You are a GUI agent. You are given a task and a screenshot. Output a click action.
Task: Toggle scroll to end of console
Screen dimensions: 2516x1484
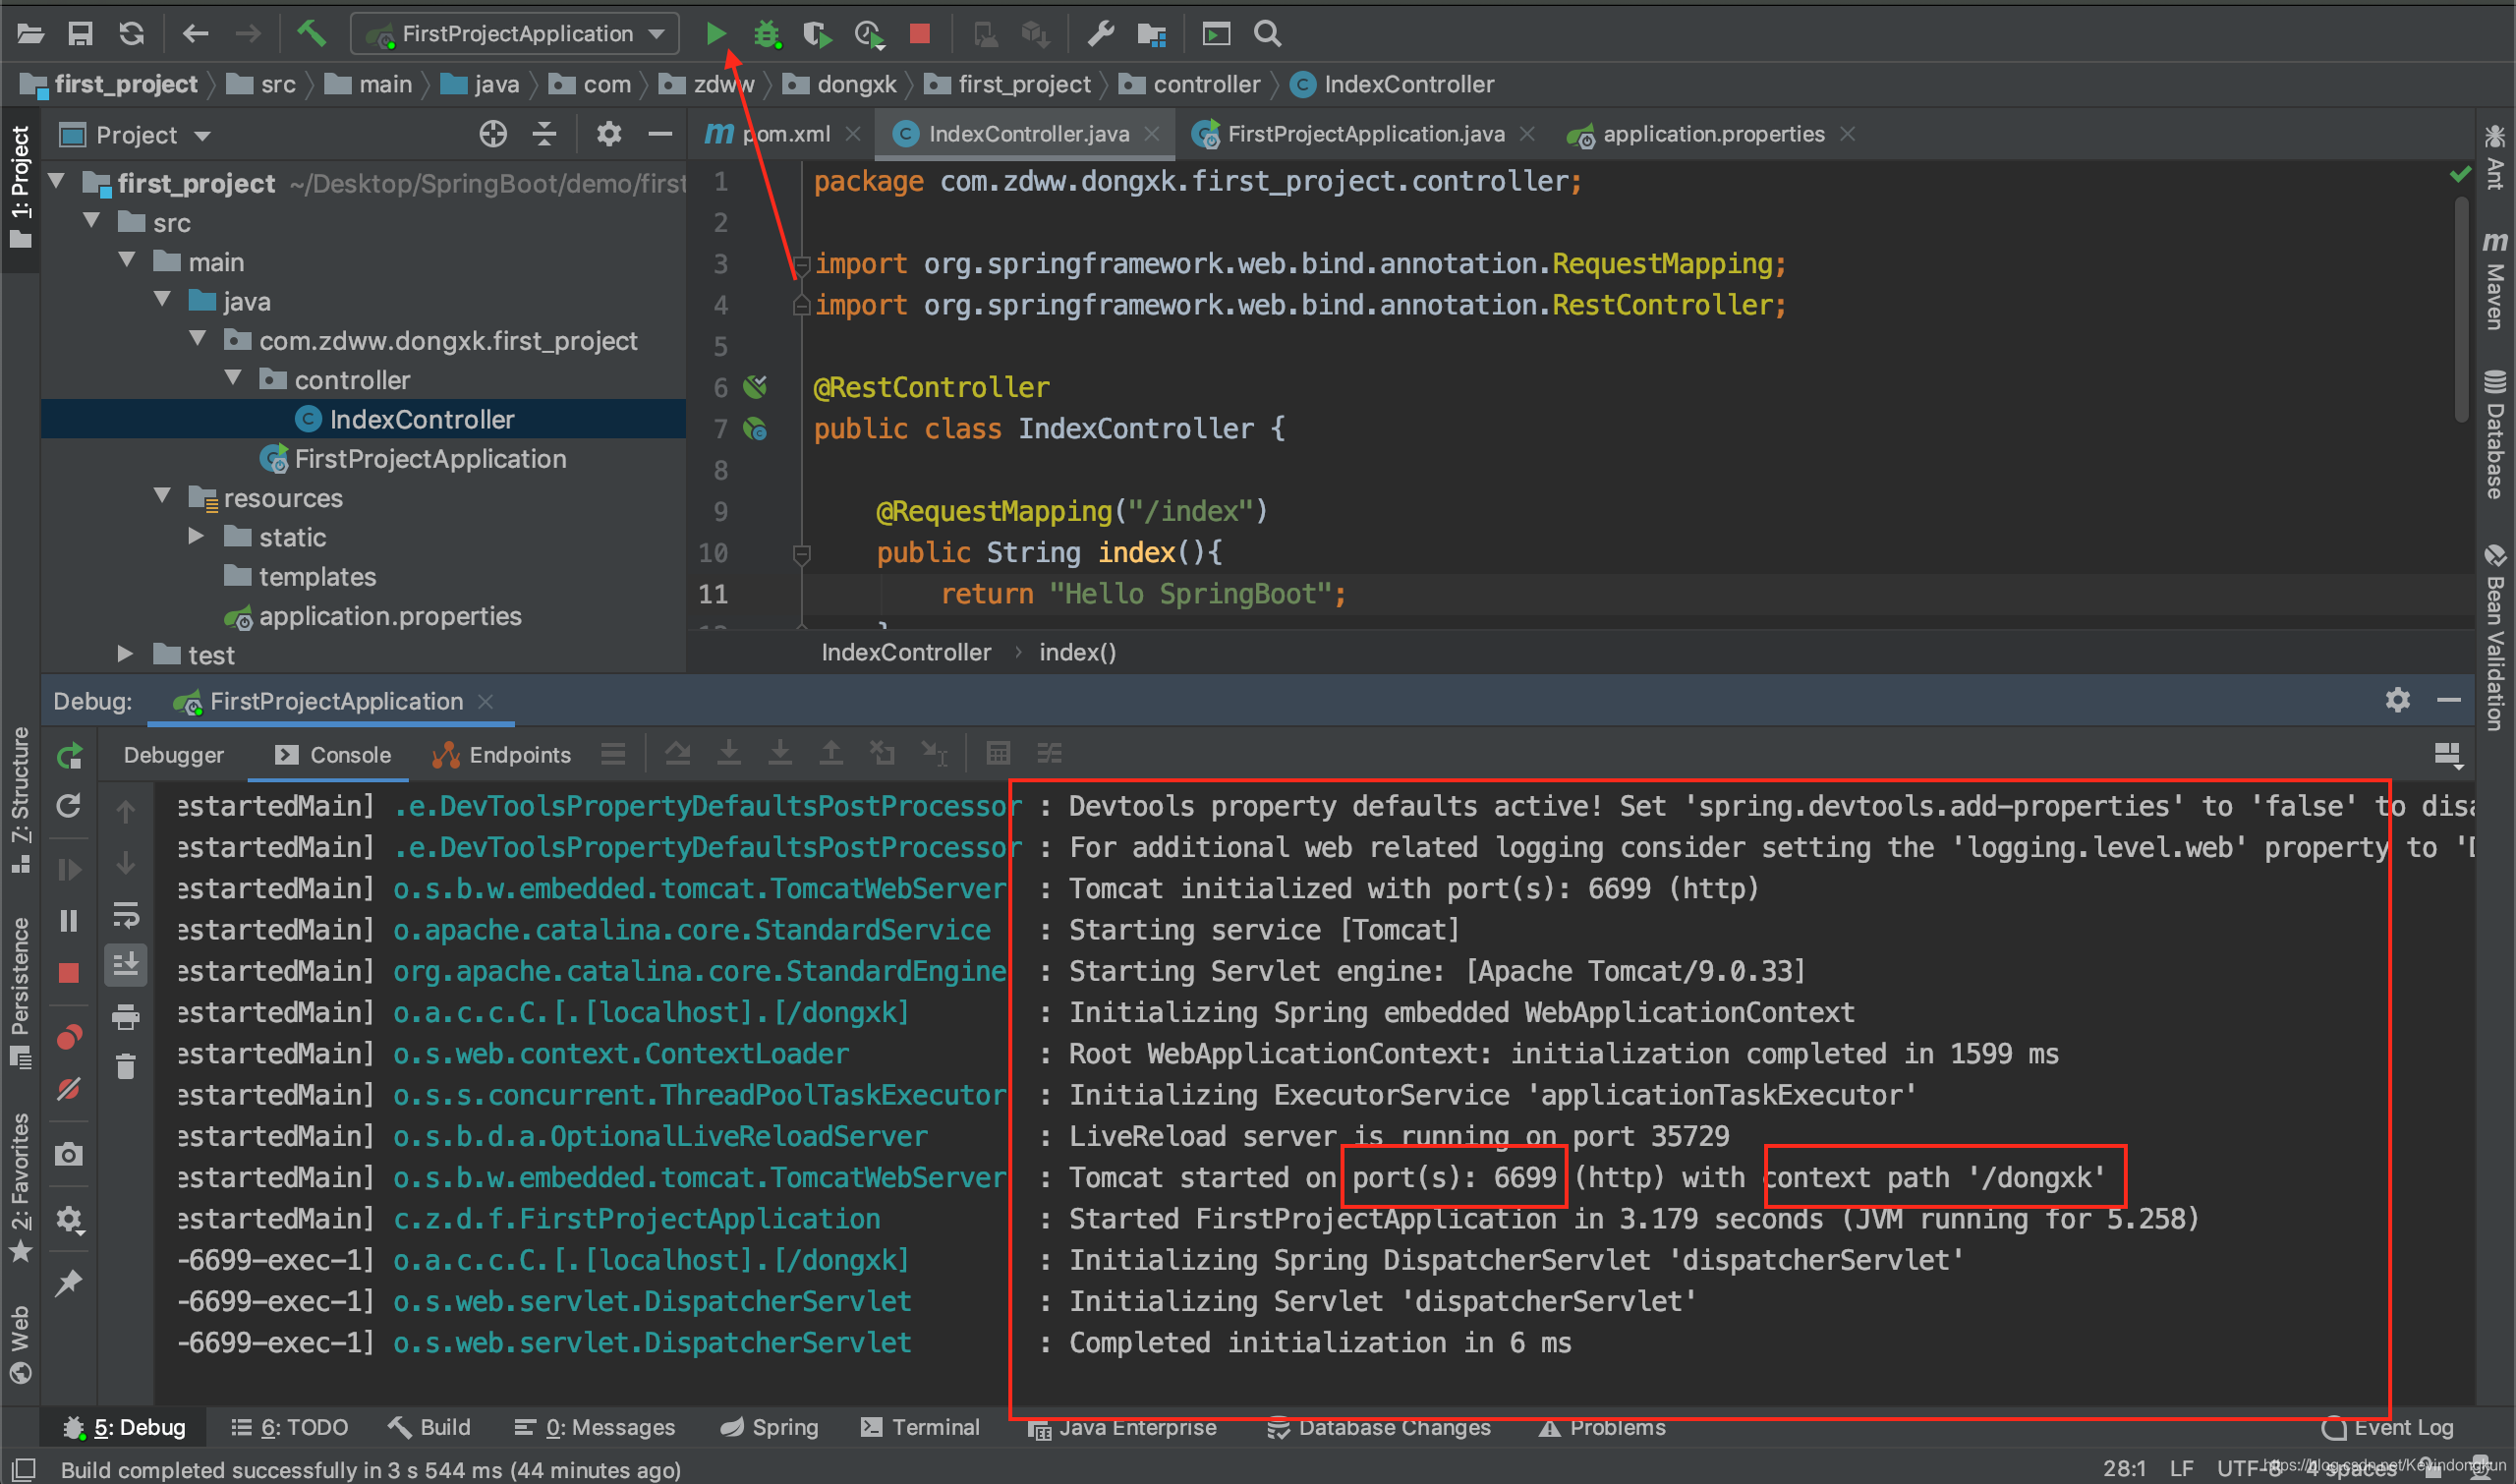(126, 965)
